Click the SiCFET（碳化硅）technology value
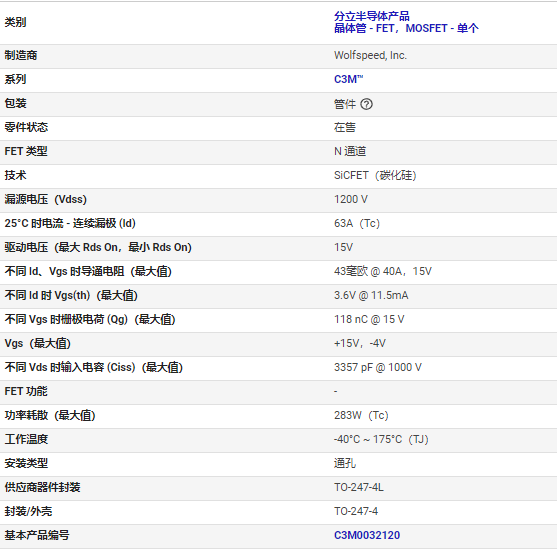The image size is (557, 549). click(x=375, y=175)
